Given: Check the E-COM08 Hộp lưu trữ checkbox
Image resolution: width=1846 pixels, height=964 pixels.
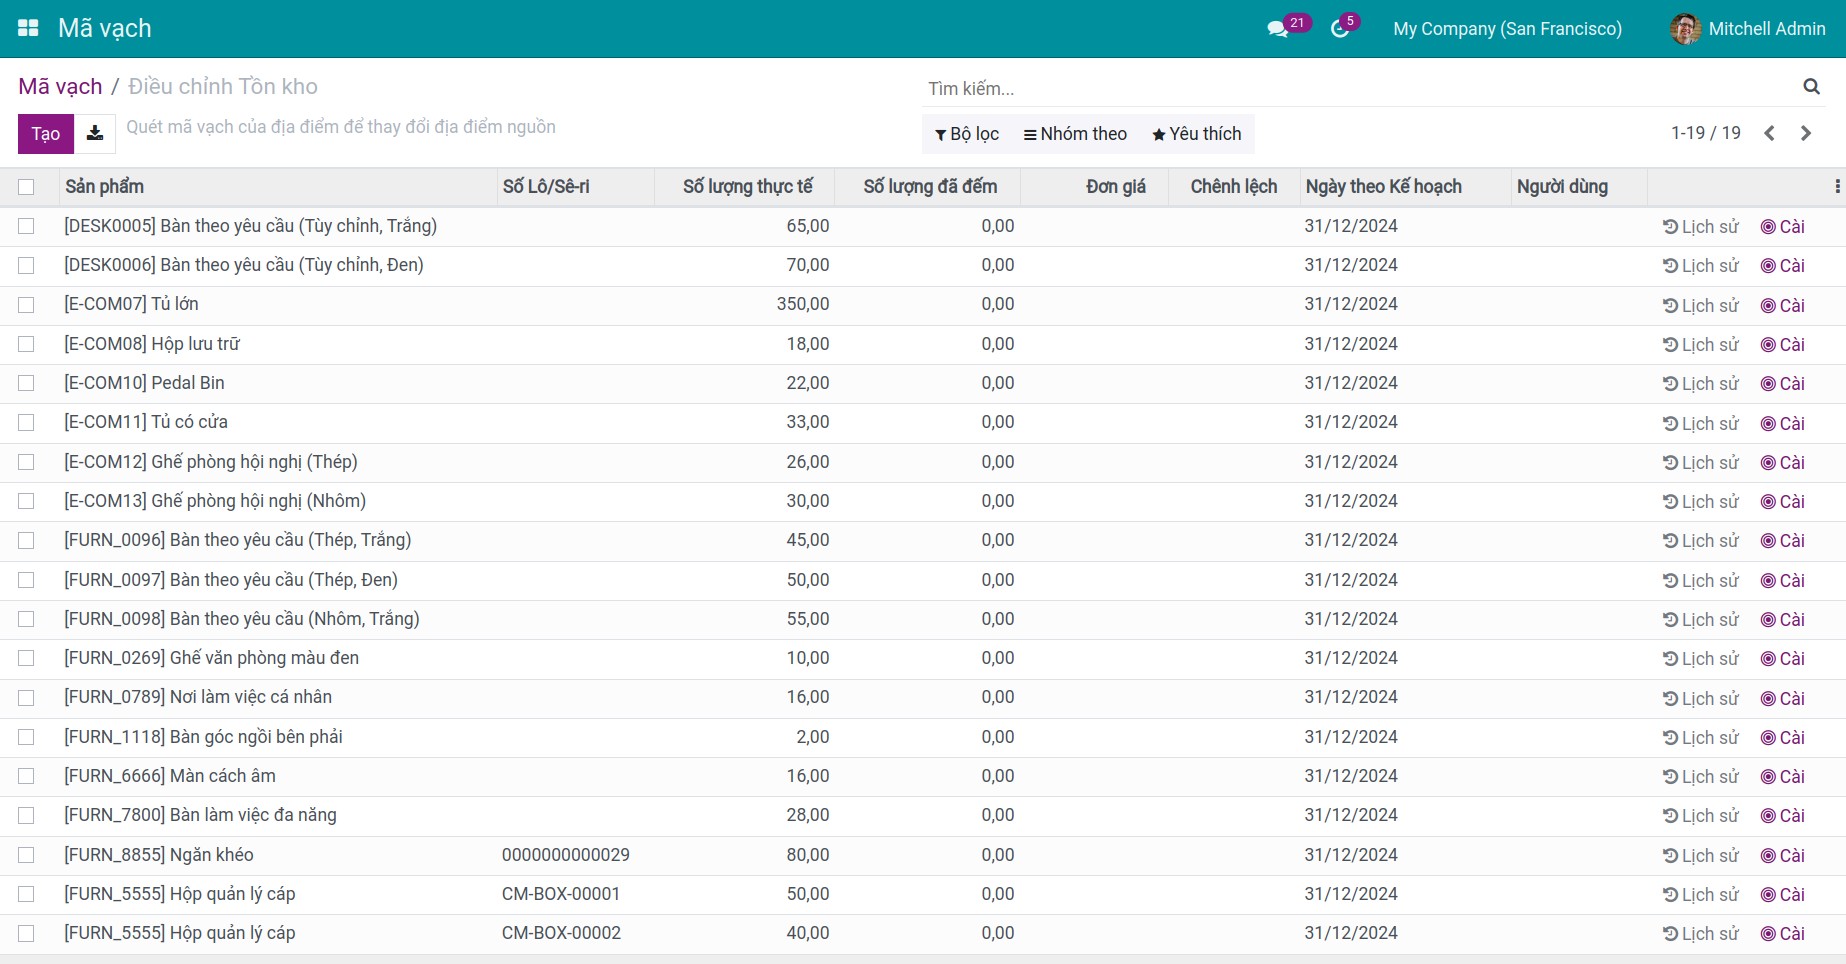Looking at the screenshot, I should click(x=26, y=344).
